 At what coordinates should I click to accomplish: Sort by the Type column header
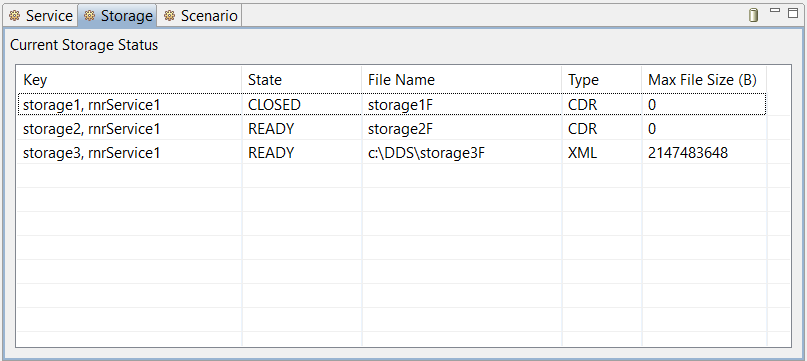(x=602, y=80)
